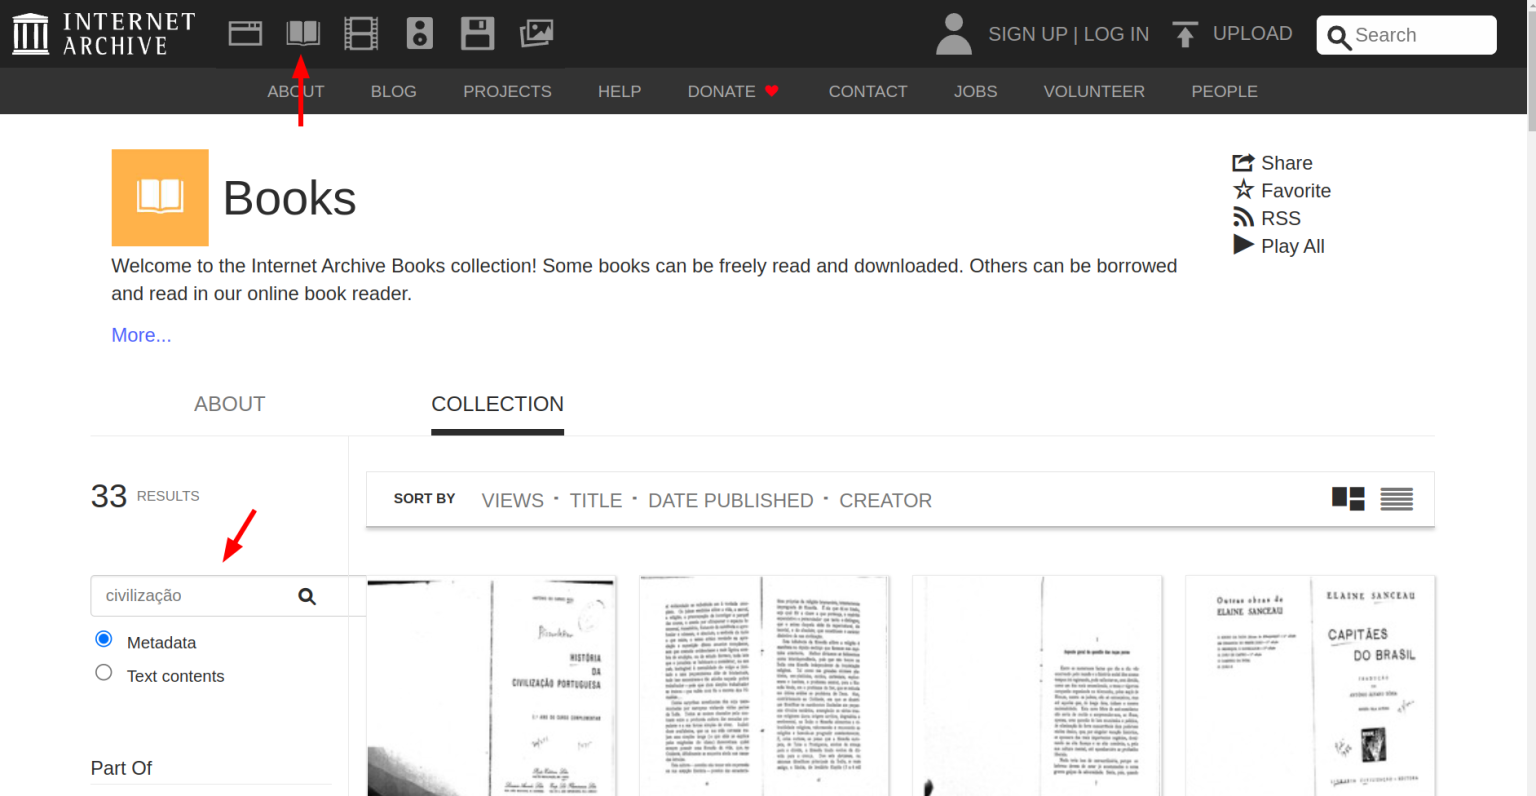
Task: Open the Images icon in the top bar
Action: pos(536,34)
